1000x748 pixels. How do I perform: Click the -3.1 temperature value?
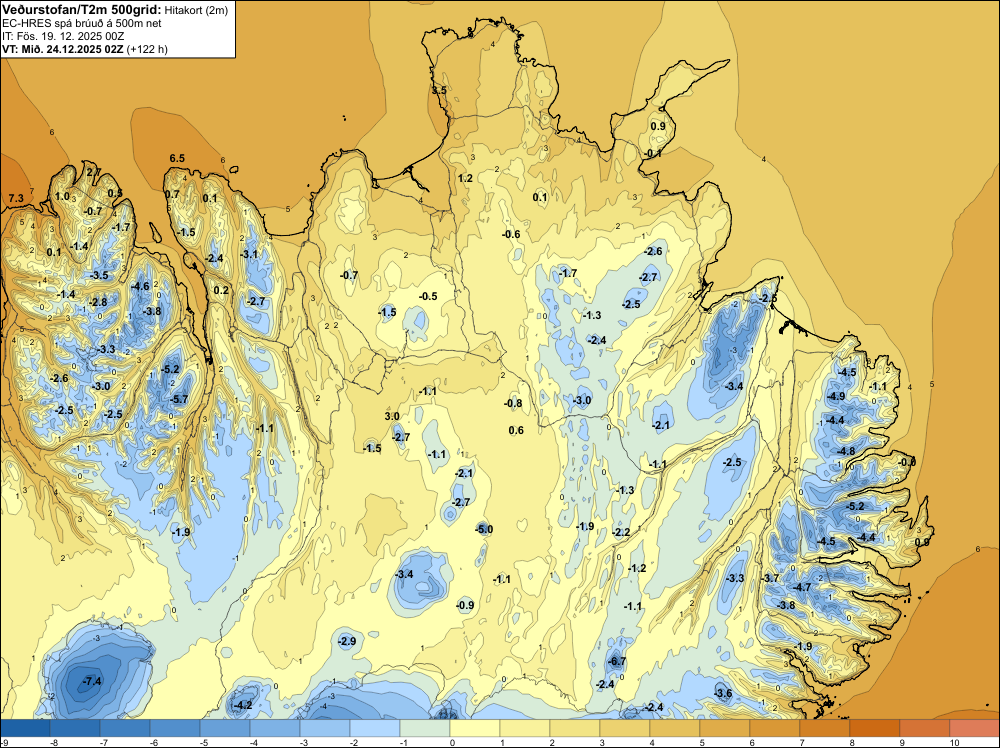pos(249,254)
